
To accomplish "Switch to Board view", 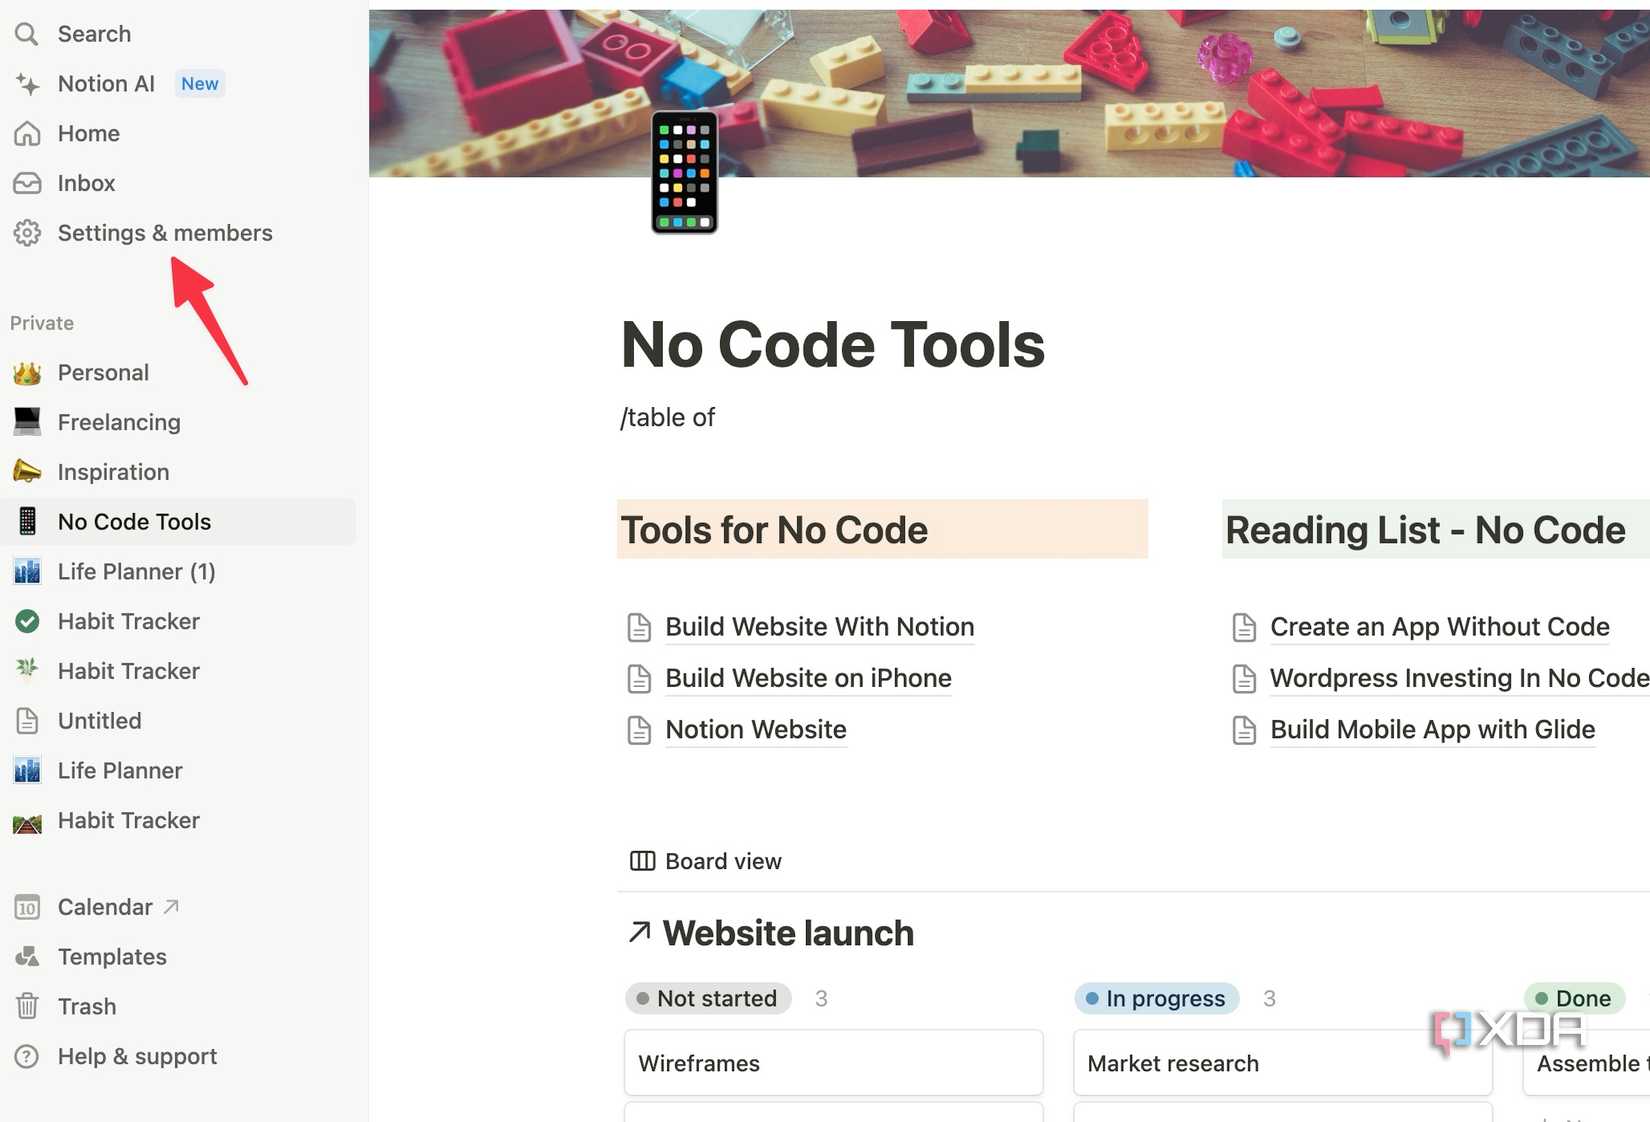I will click(x=722, y=861).
